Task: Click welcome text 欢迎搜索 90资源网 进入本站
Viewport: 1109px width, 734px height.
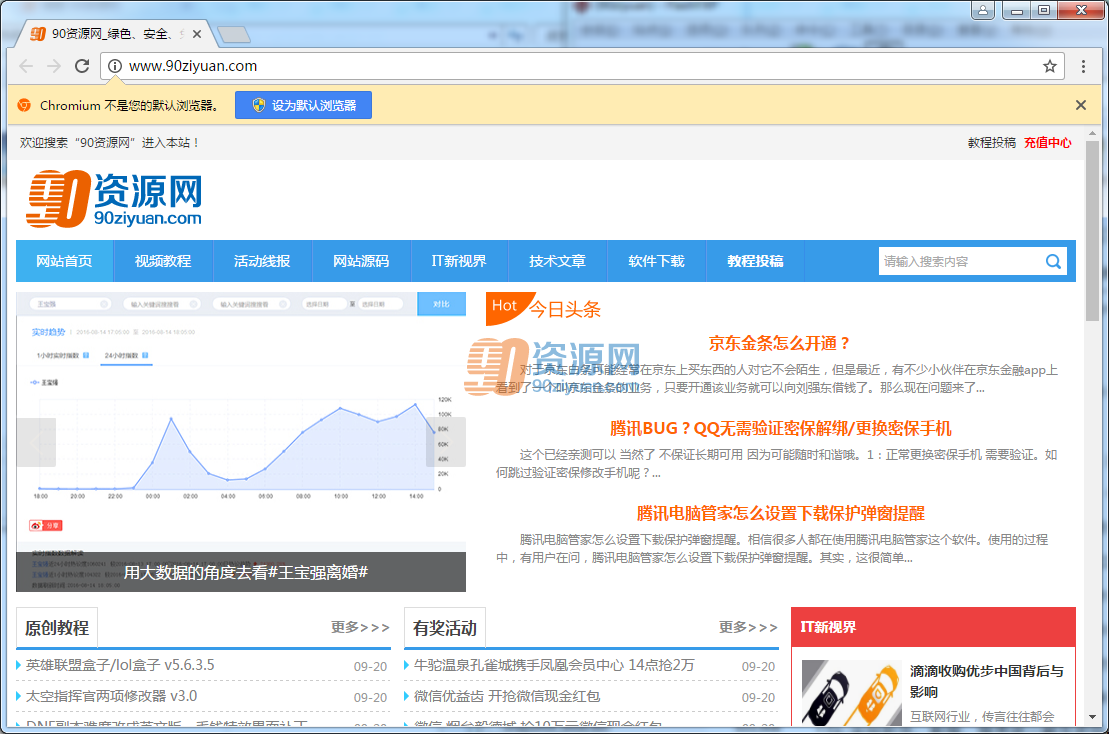Action: (x=110, y=143)
